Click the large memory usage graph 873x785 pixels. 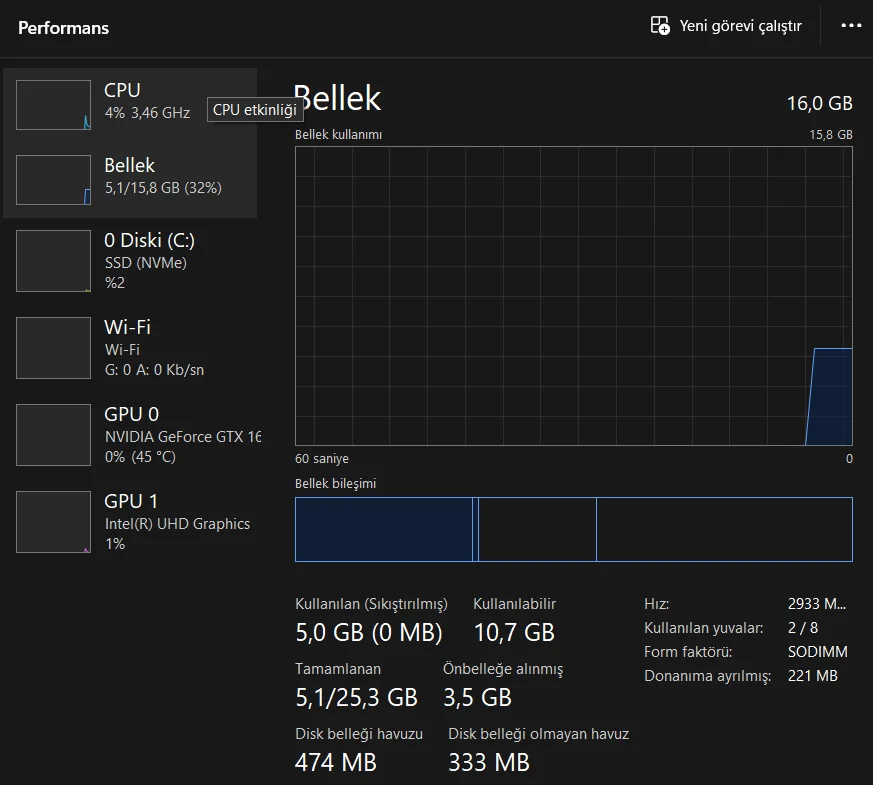pyautogui.click(x=573, y=296)
